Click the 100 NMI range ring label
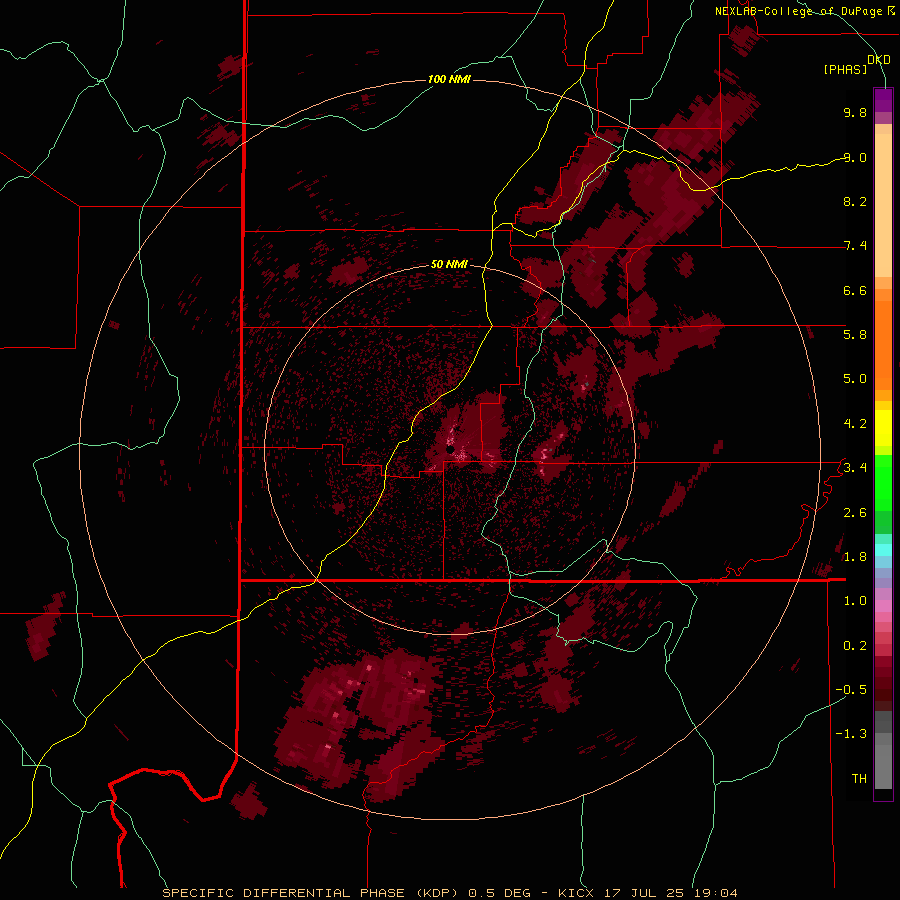This screenshot has height=900, width=900. coord(449,79)
